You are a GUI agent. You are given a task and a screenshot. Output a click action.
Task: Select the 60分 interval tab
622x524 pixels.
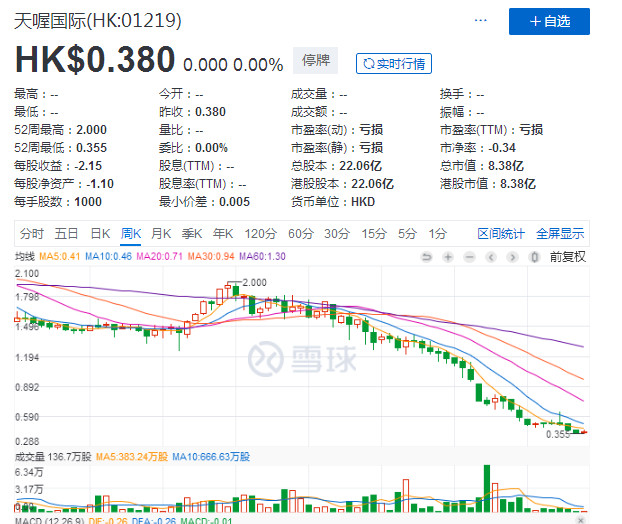[301, 234]
